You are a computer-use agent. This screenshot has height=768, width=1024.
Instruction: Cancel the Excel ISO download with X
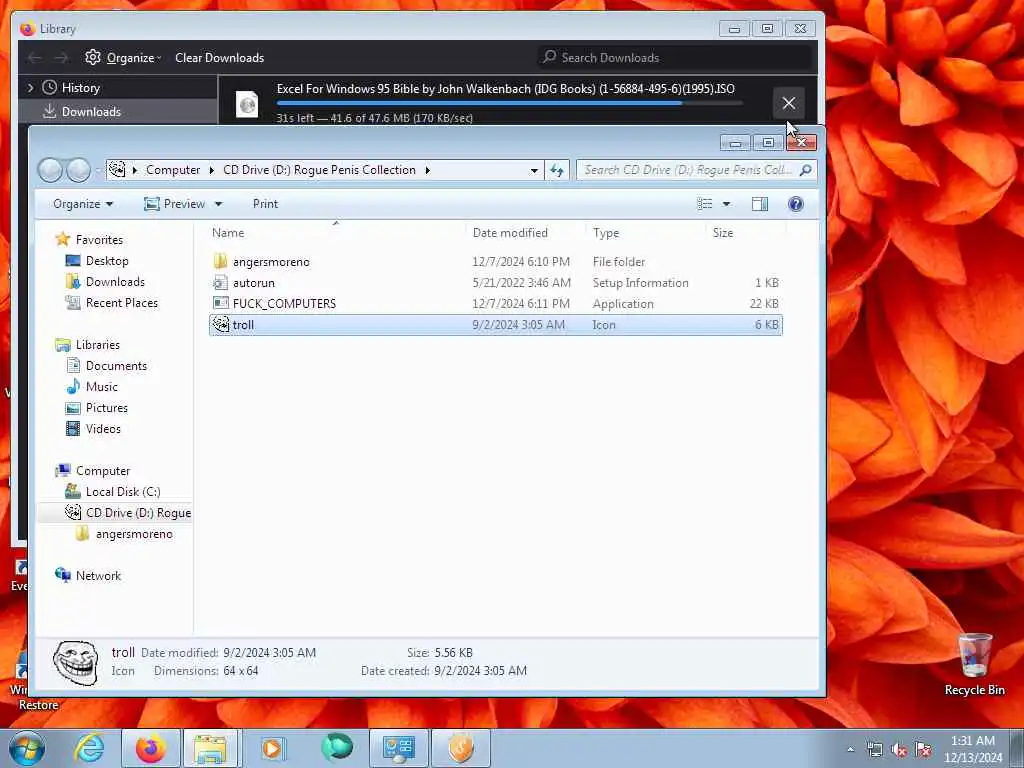tap(789, 103)
